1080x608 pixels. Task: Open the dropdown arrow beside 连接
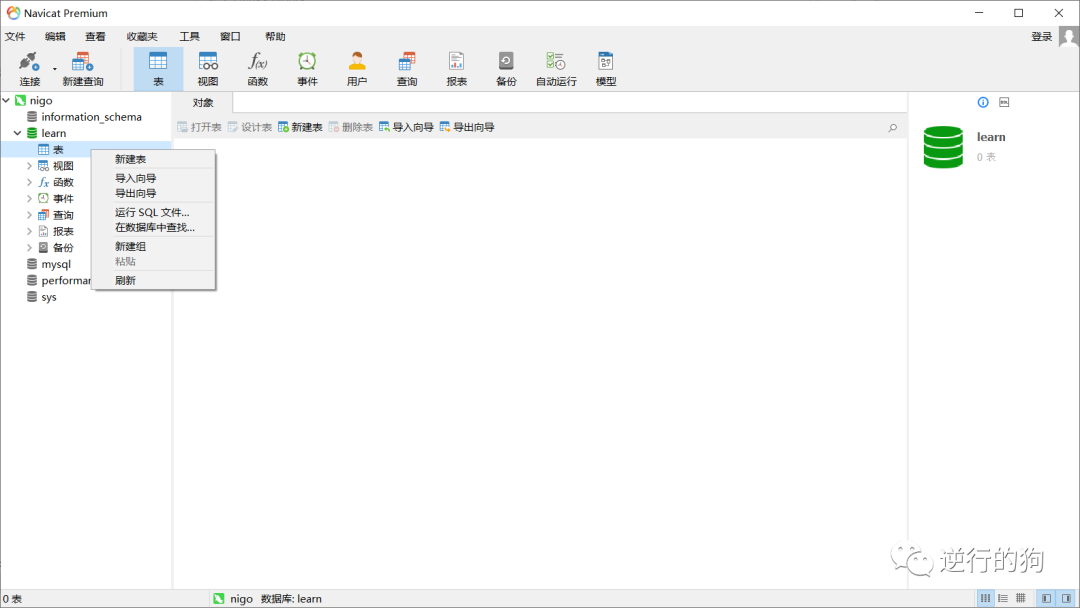(x=55, y=69)
